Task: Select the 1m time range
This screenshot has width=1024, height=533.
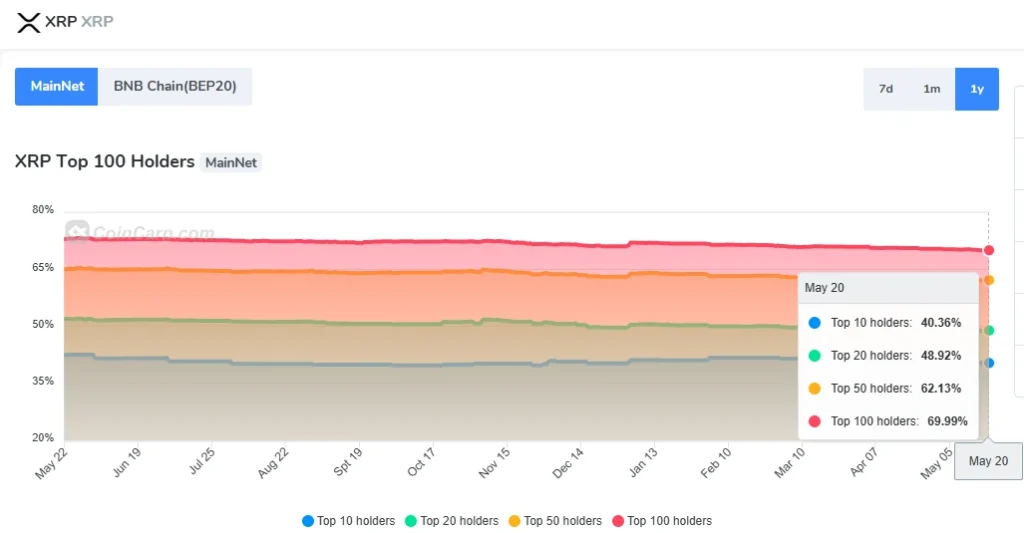Action: click(932, 89)
